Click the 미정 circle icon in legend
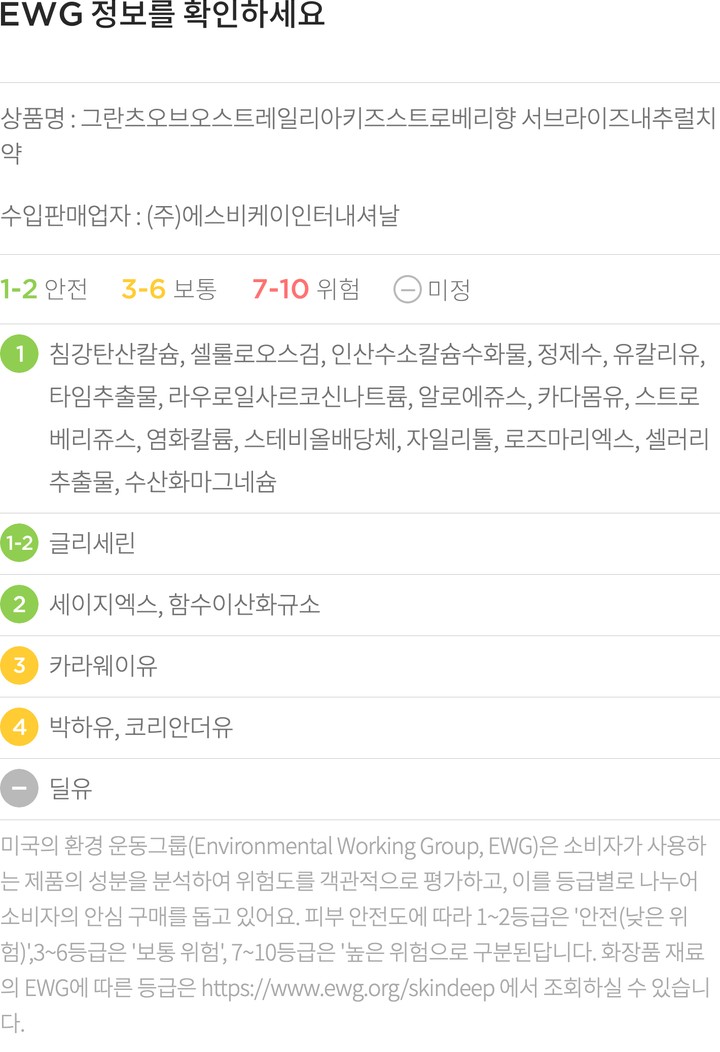The width and height of the screenshot is (720, 1052). [407, 290]
